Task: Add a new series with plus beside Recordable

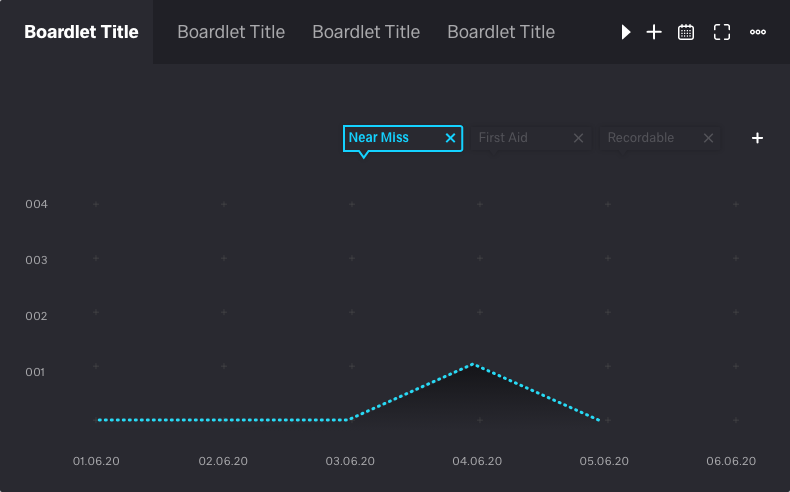Action: [x=757, y=138]
